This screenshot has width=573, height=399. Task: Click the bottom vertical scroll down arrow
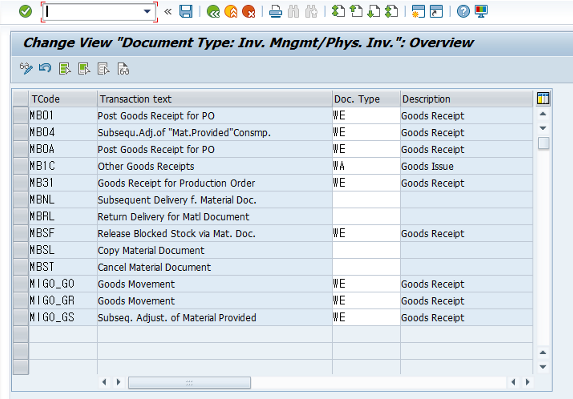pyautogui.click(x=543, y=366)
